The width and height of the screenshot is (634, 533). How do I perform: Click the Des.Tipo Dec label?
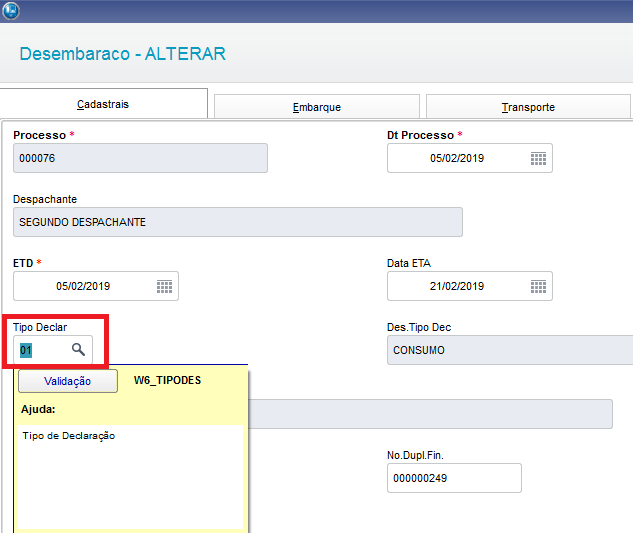pos(419,327)
